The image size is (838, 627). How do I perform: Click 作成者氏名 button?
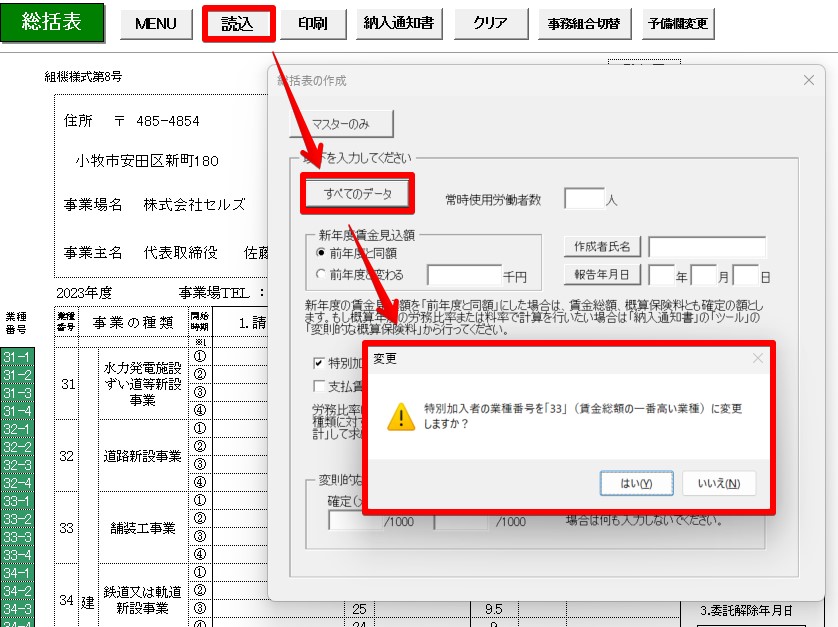(602, 246)
